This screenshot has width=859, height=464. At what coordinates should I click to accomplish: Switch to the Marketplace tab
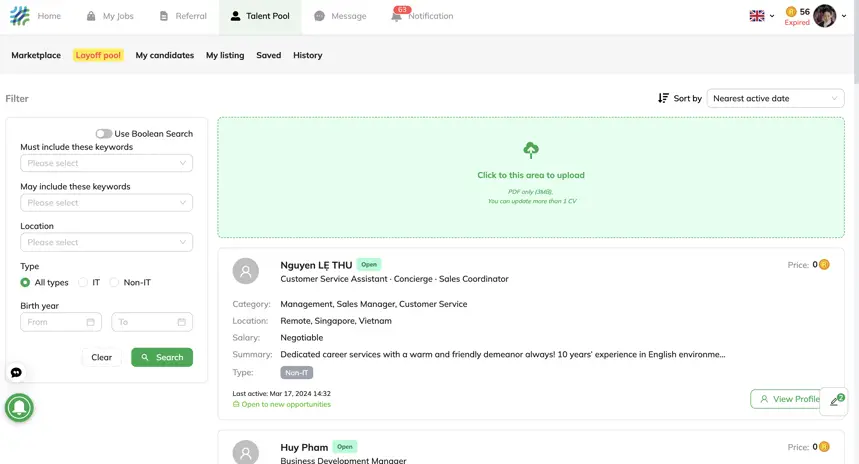tap(36, 55)
